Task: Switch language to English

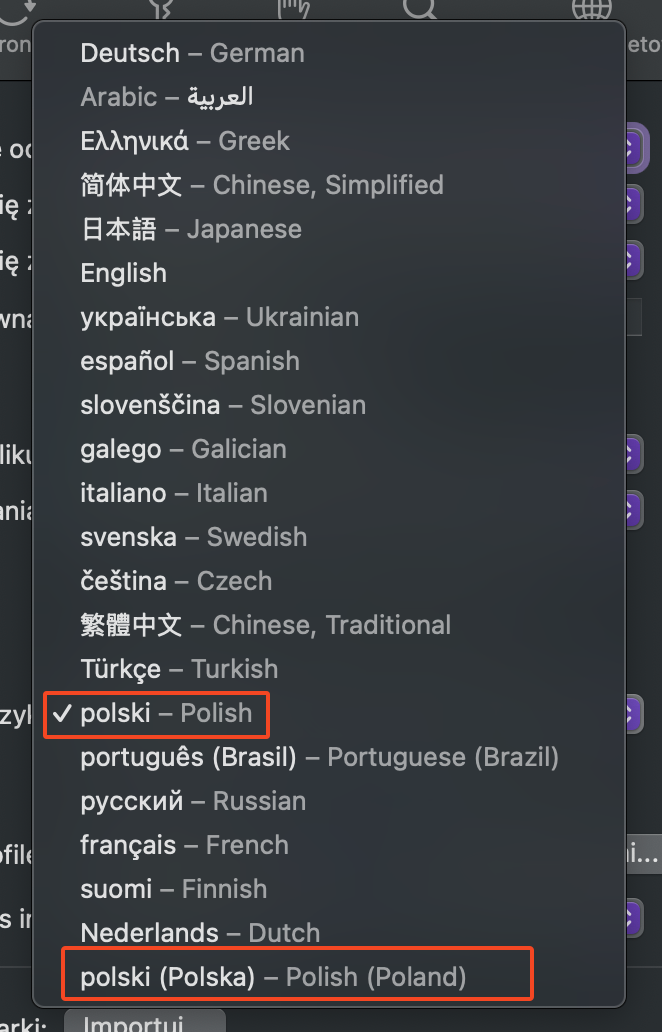Action: tap(124, 273)
